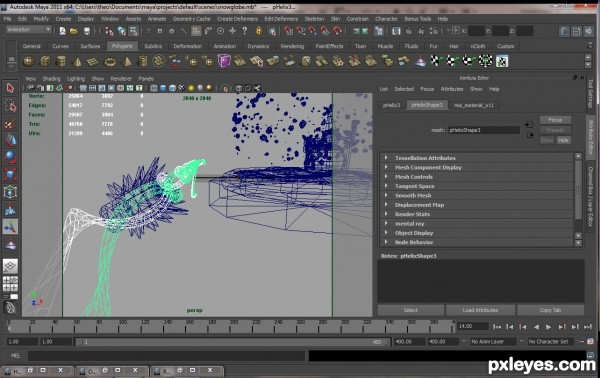Create a polygon cube from shelf
600x378 pixels.
tap(45, 61)
